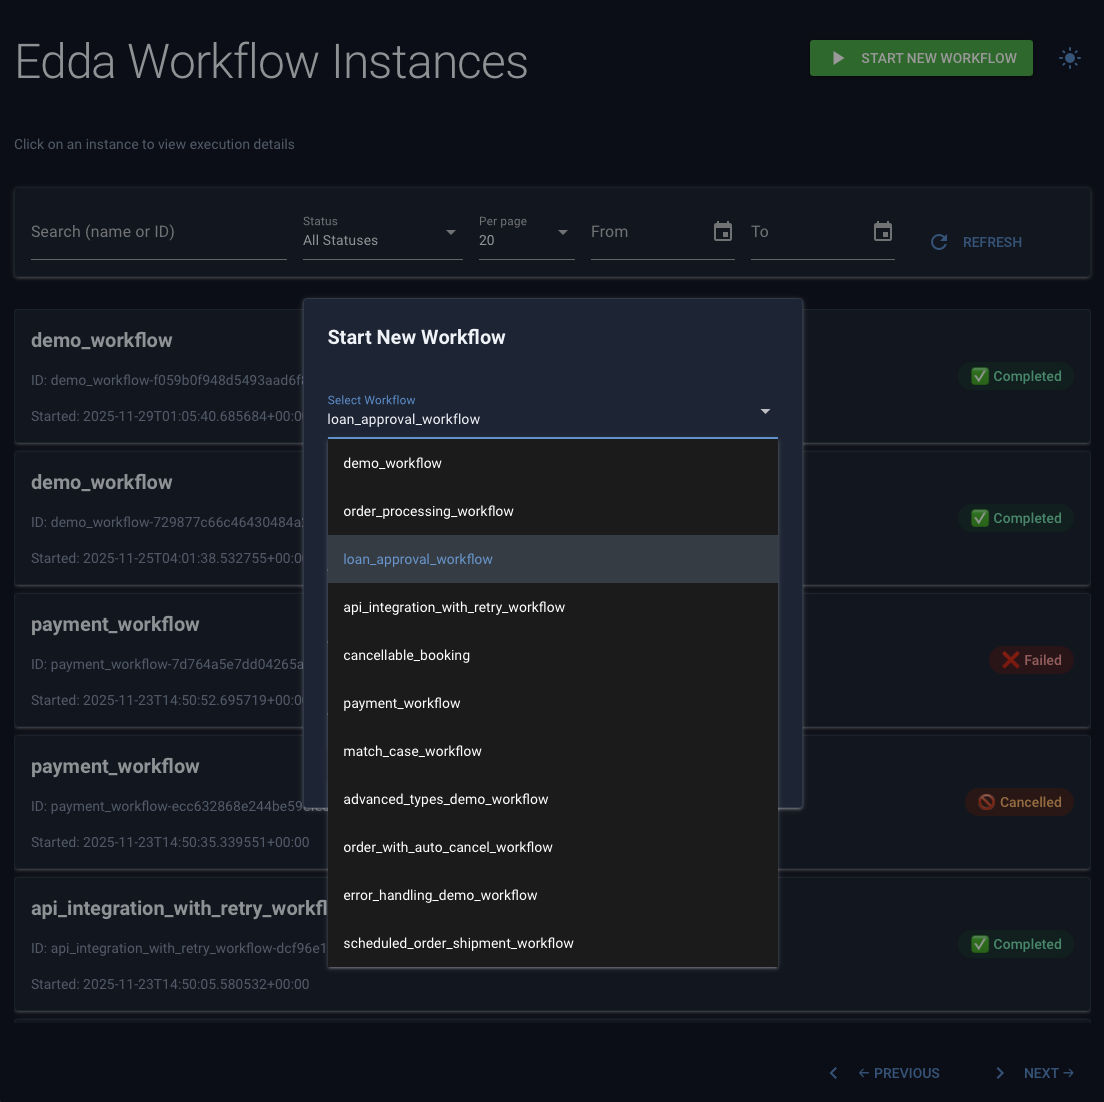Click the left chevron pagination icon
This screenshot has width=1104, height=1102.
[x=833, y=1073]
